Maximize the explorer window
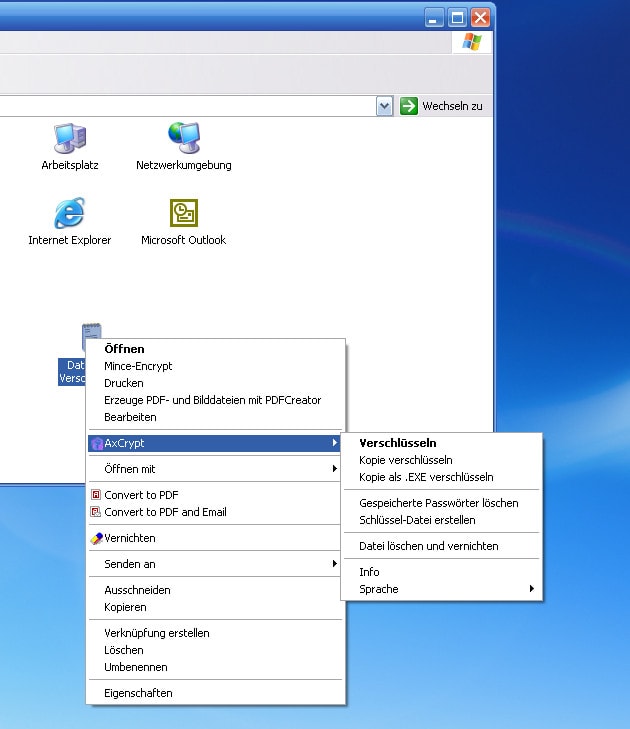630x729 pixels. click(457, 18)
